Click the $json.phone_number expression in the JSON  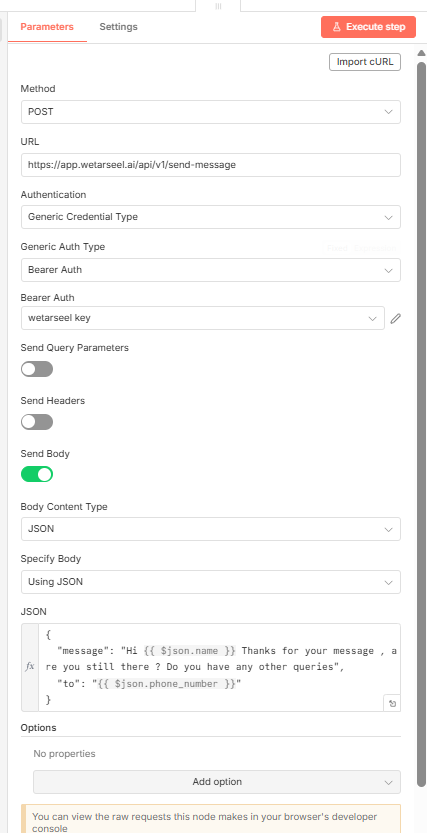coord(167,684)
